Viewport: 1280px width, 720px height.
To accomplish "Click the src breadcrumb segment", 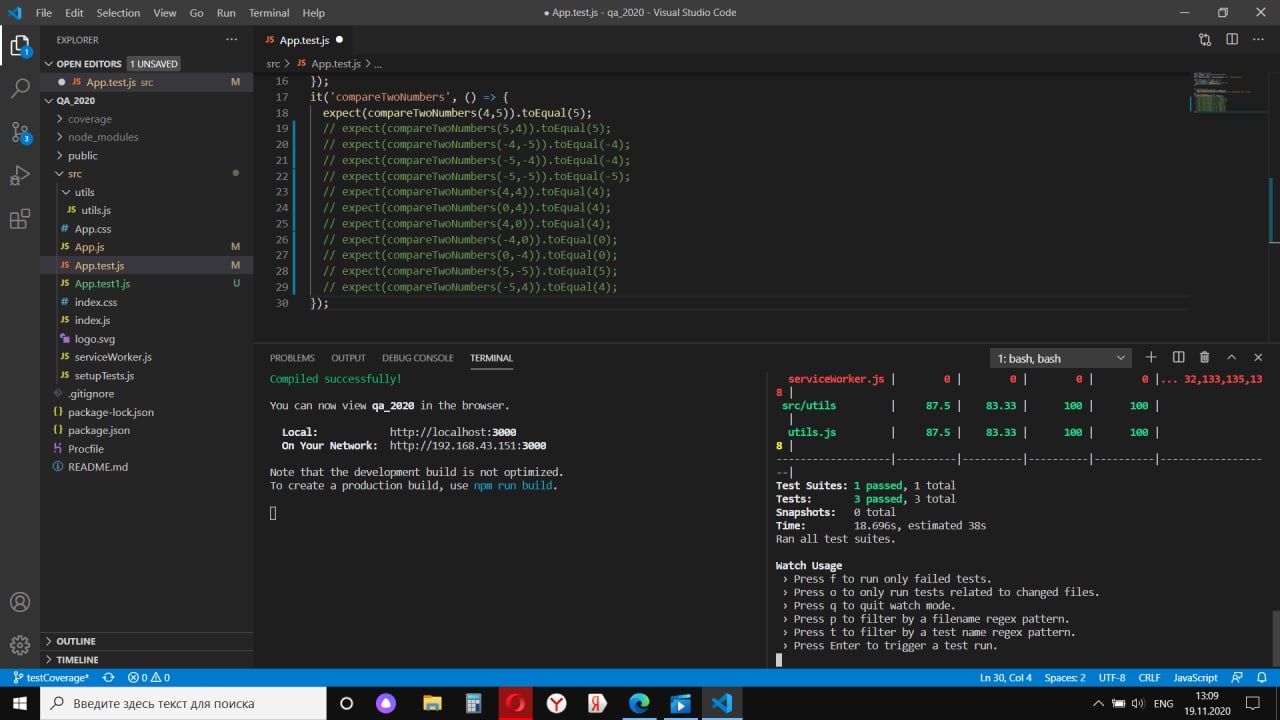I will (x=273, y=63).
